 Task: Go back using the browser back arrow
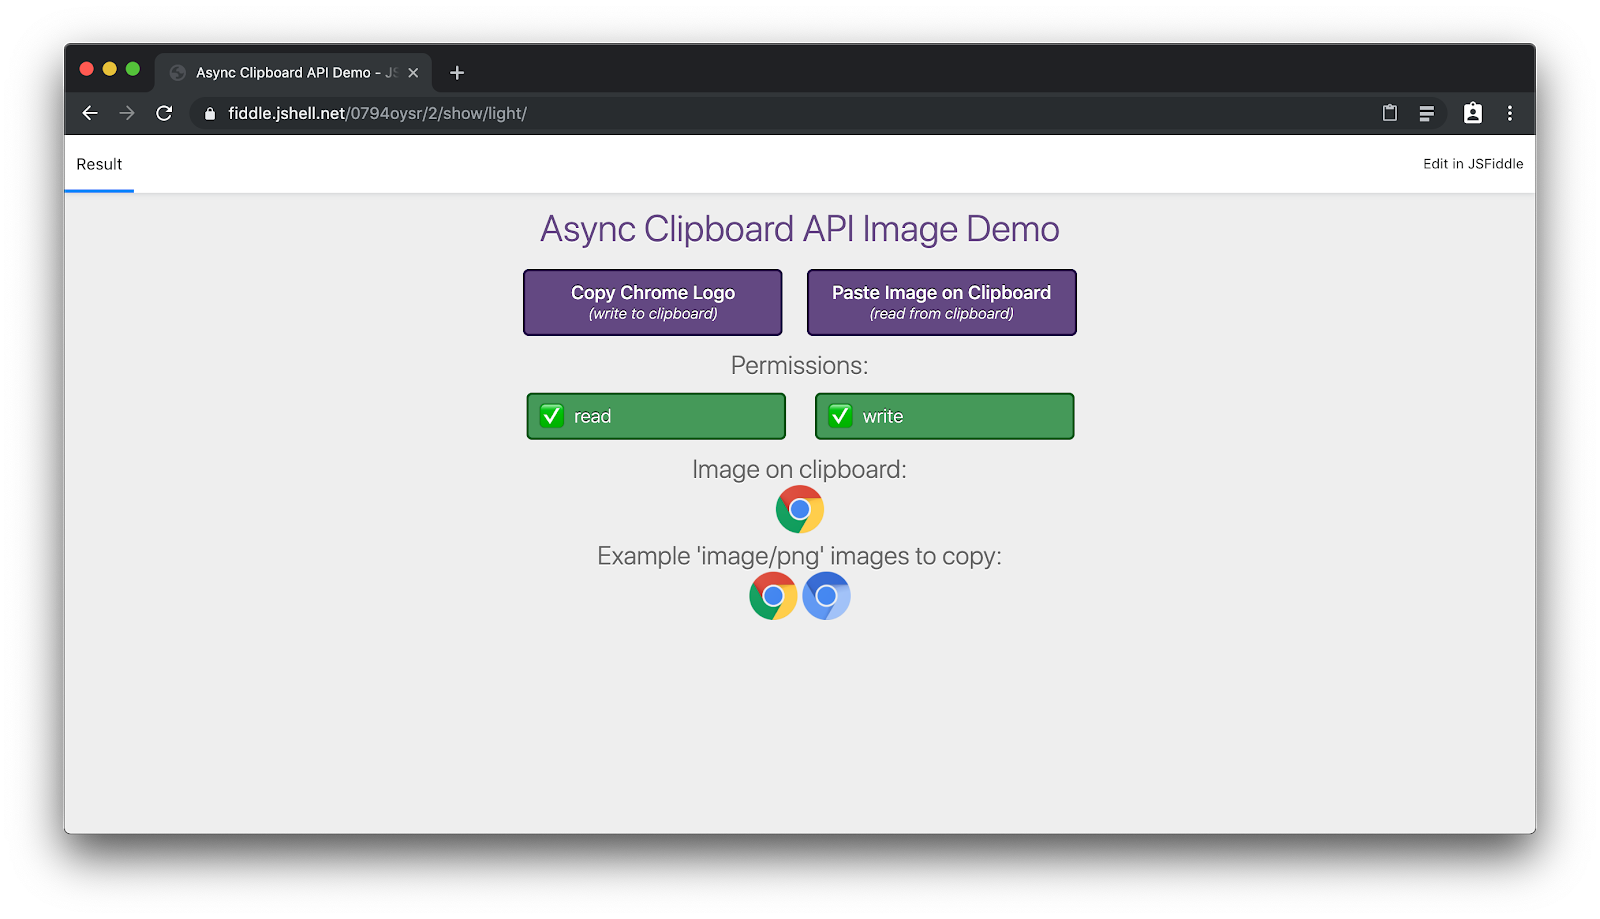pos(90,113)
